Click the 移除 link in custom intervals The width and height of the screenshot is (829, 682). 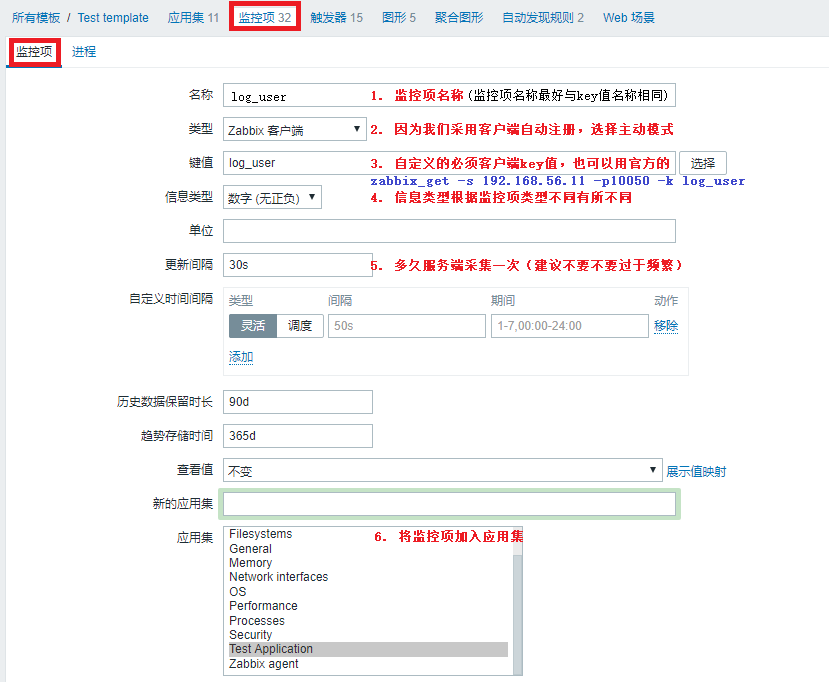pyautogui.click(x=666, y=326)
